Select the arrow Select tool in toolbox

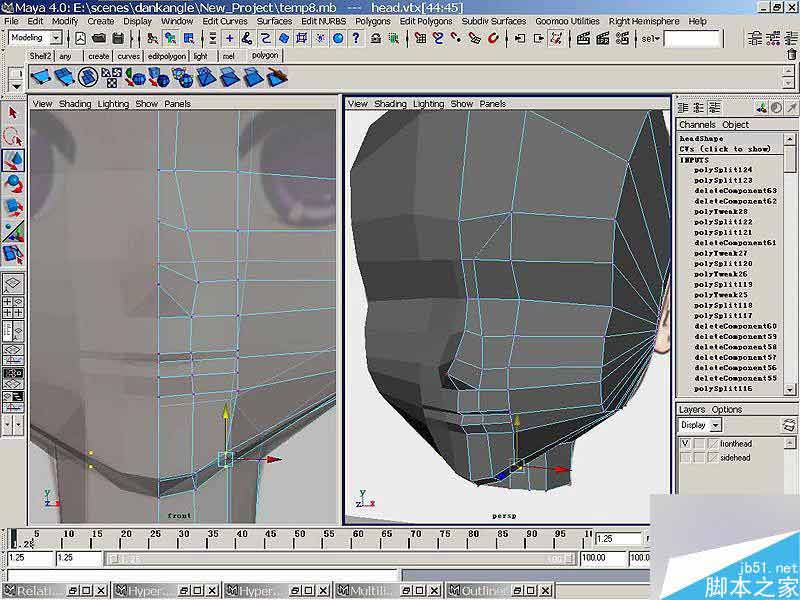(14, 114)
